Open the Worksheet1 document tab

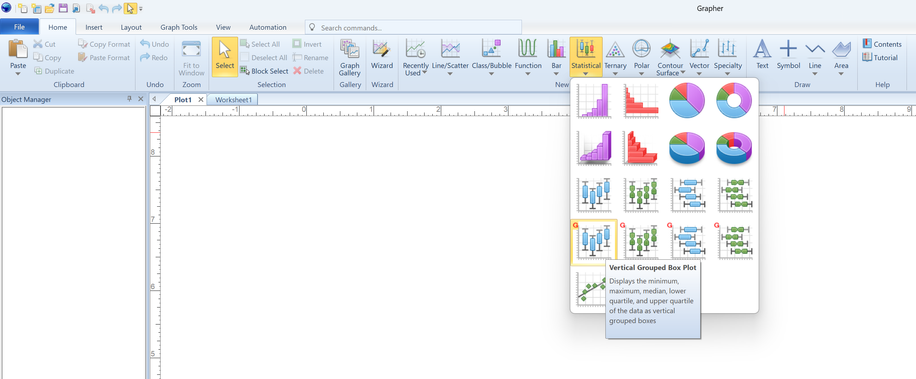[x=233, y=100]
